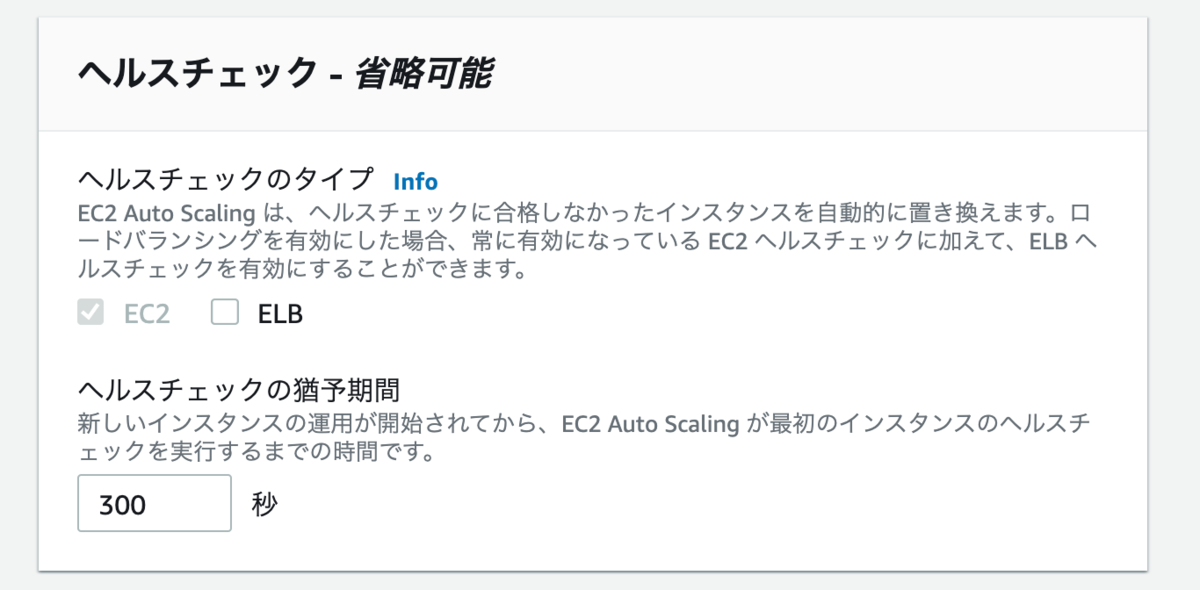Click the divider below the section header

(600, 128)
